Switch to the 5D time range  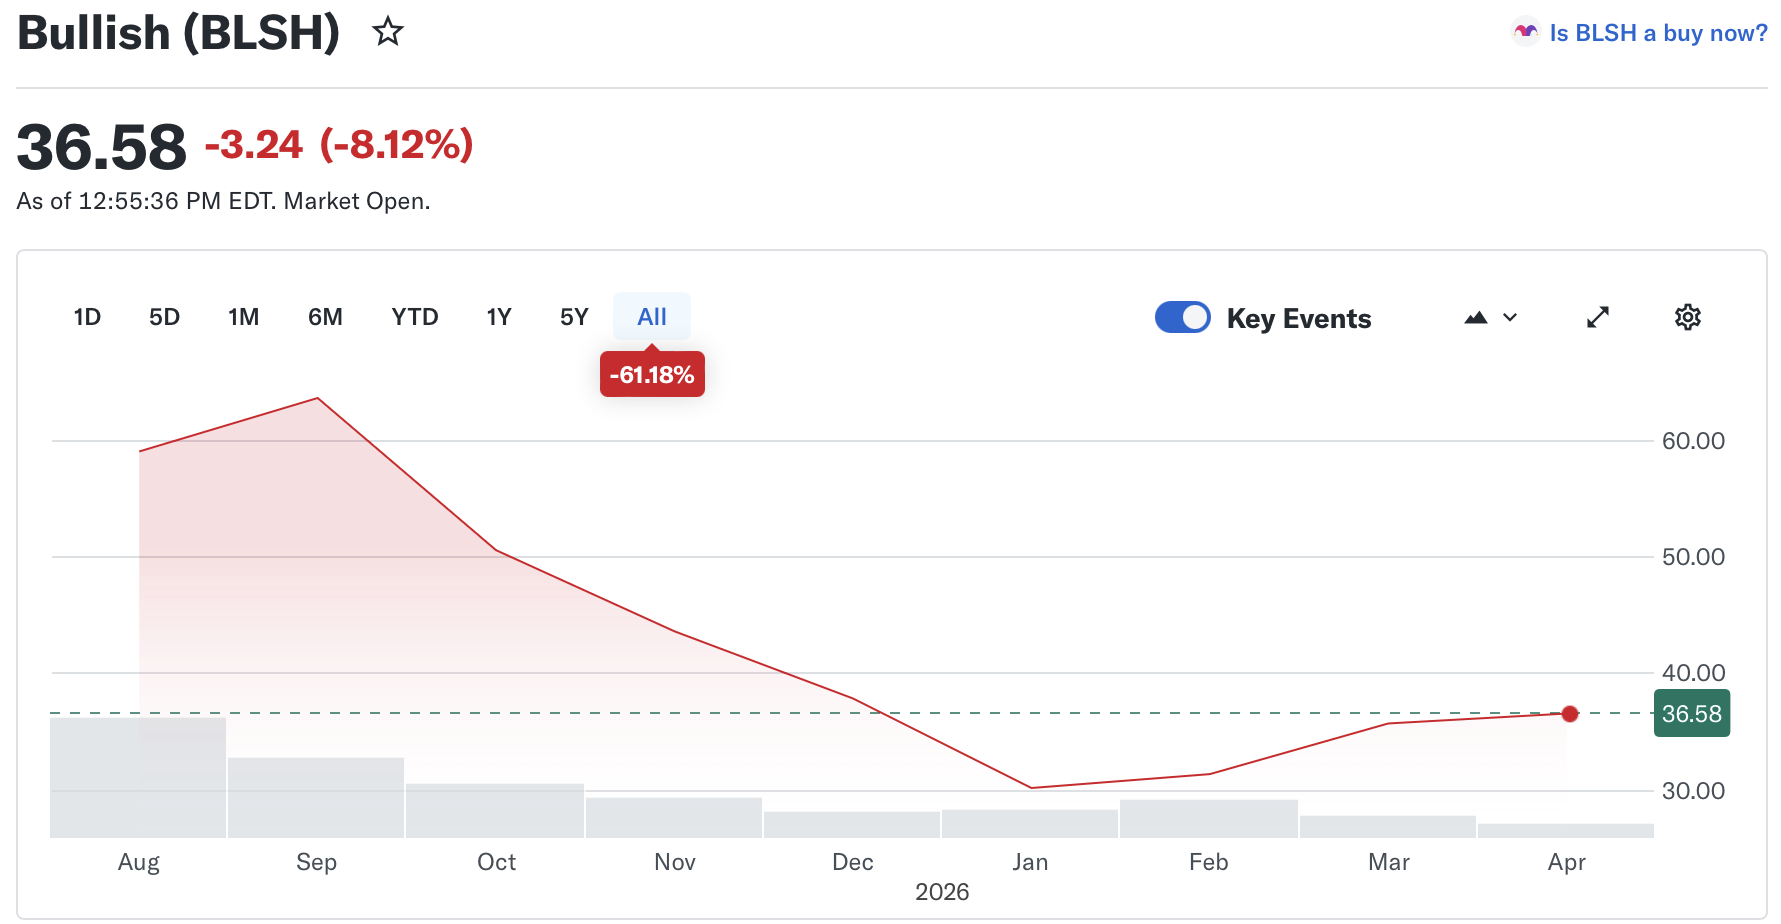pyautogui.click(x=164, y=317)
